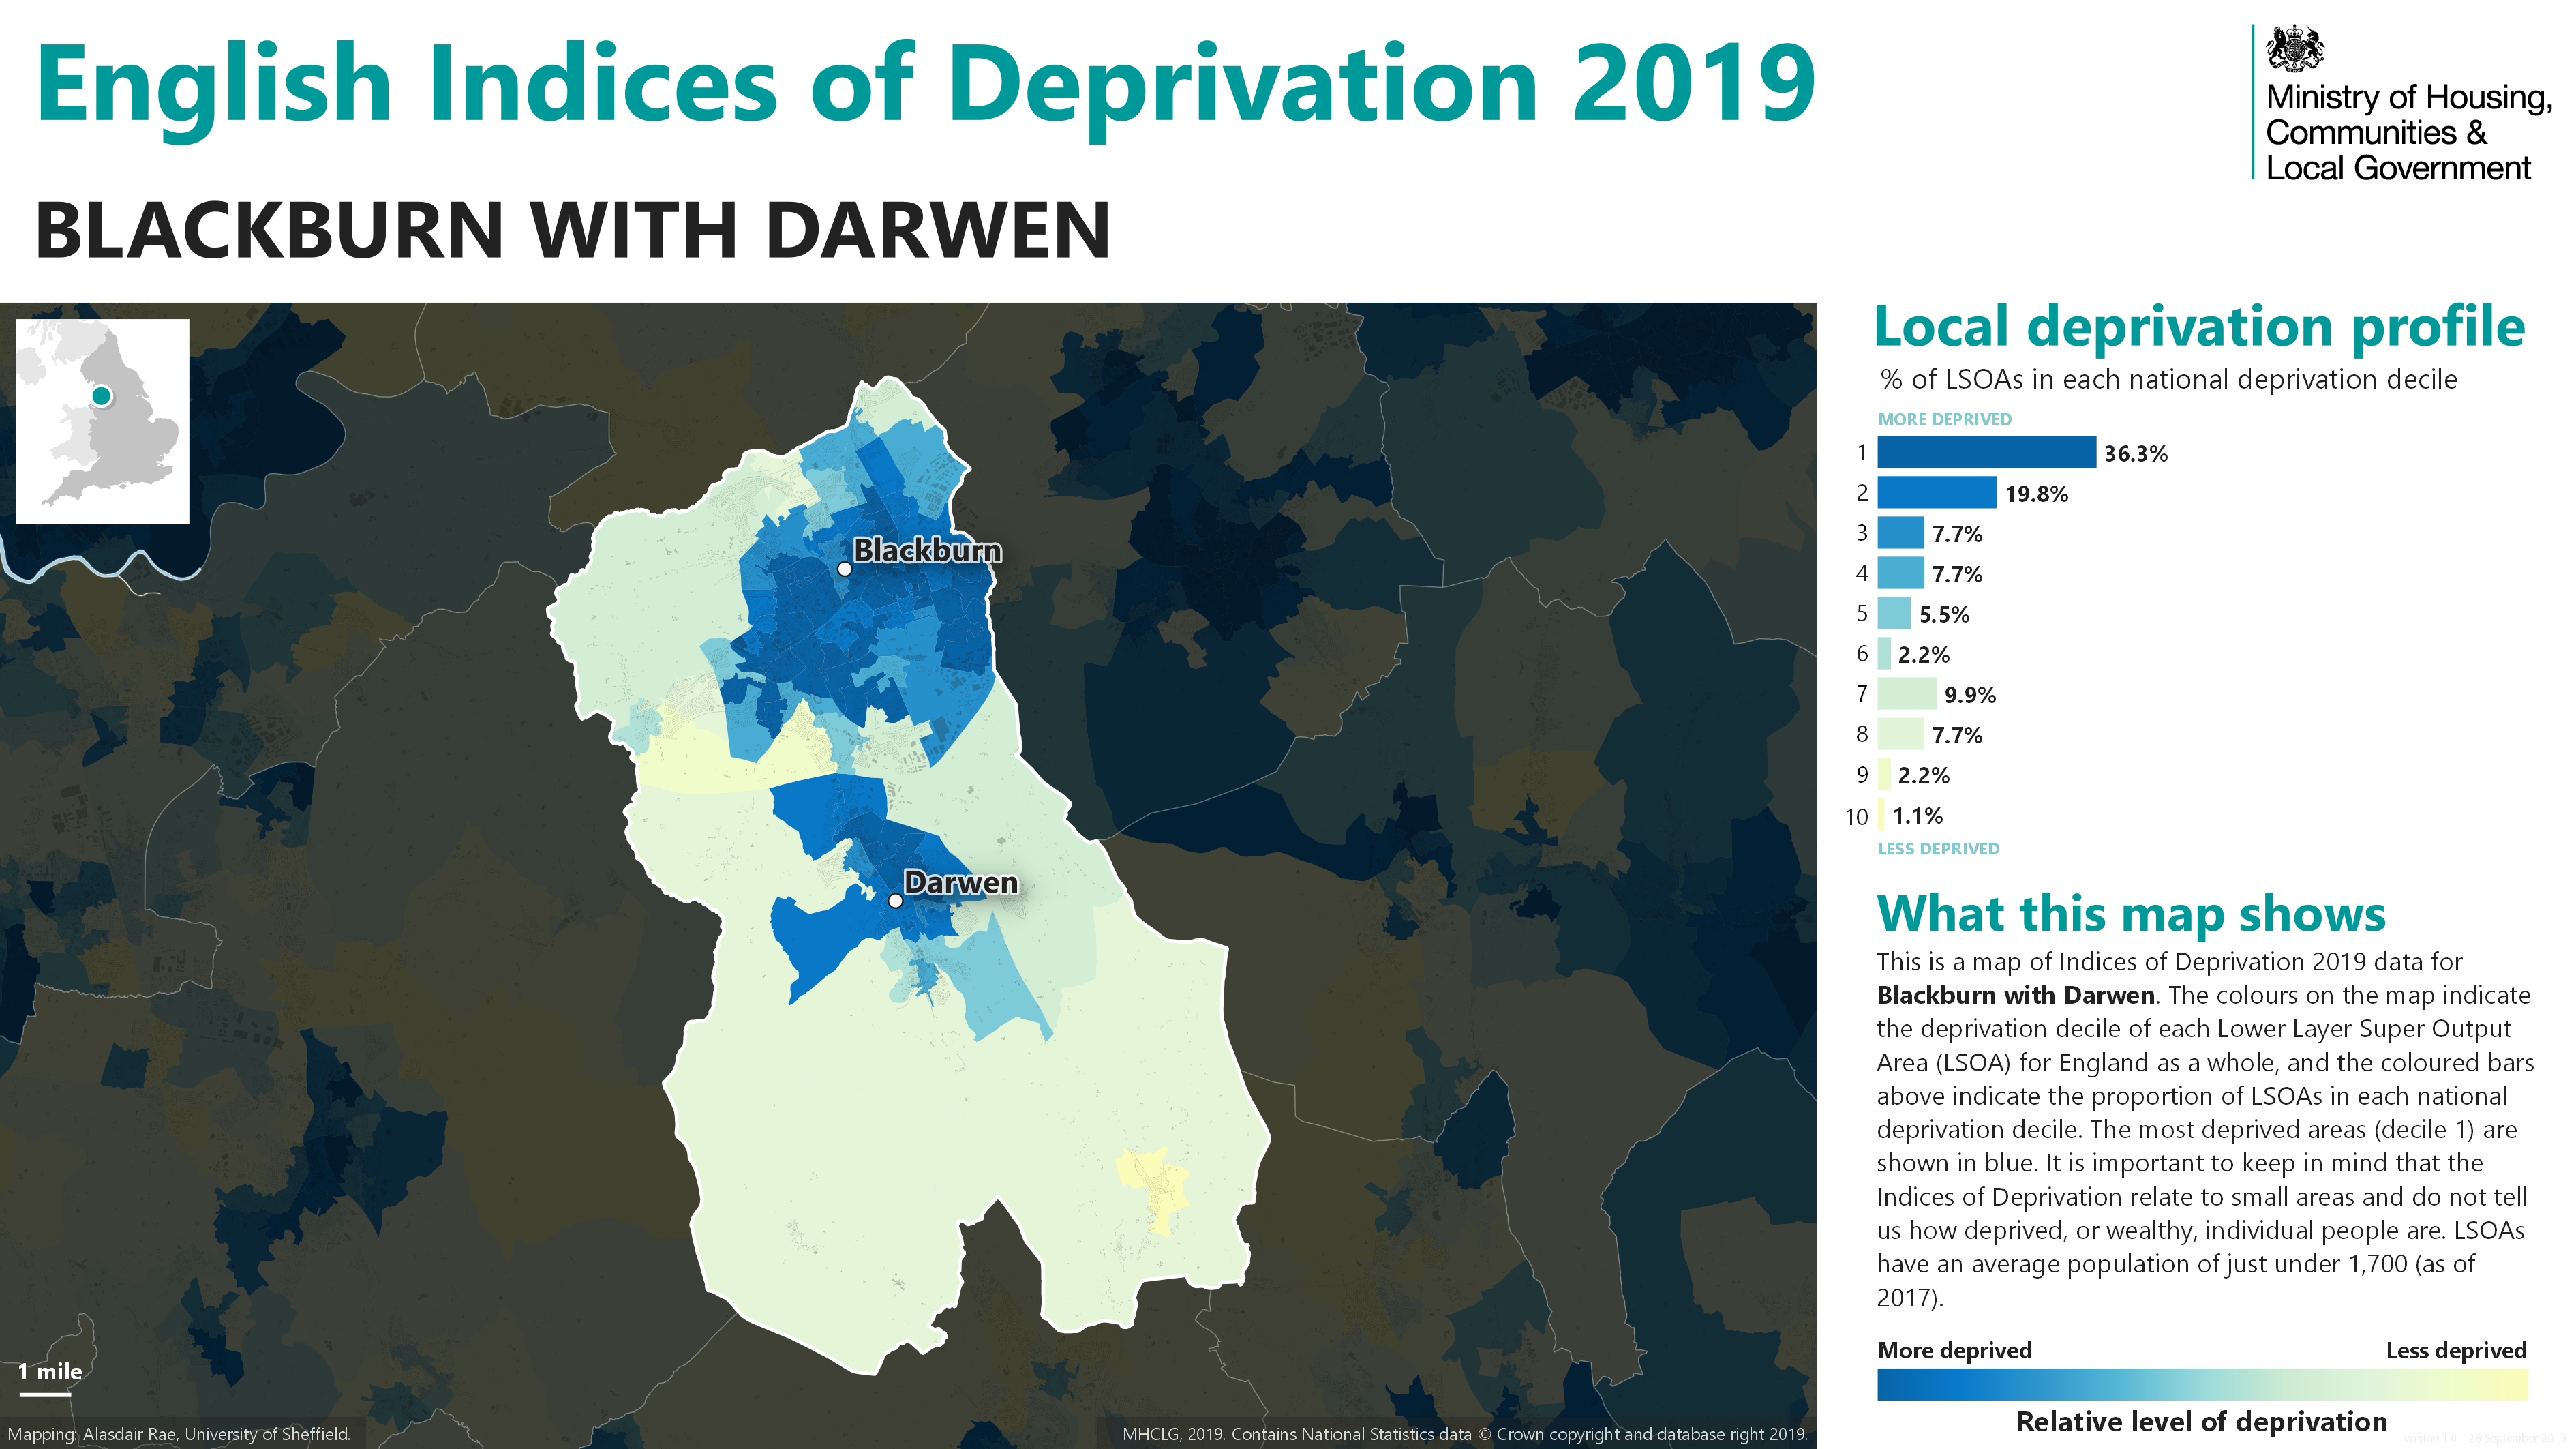This screenshot has width=2576, height=1449.
Task: Click the Darwen map label
Action: pyautogui.click(x=961, y=883)
